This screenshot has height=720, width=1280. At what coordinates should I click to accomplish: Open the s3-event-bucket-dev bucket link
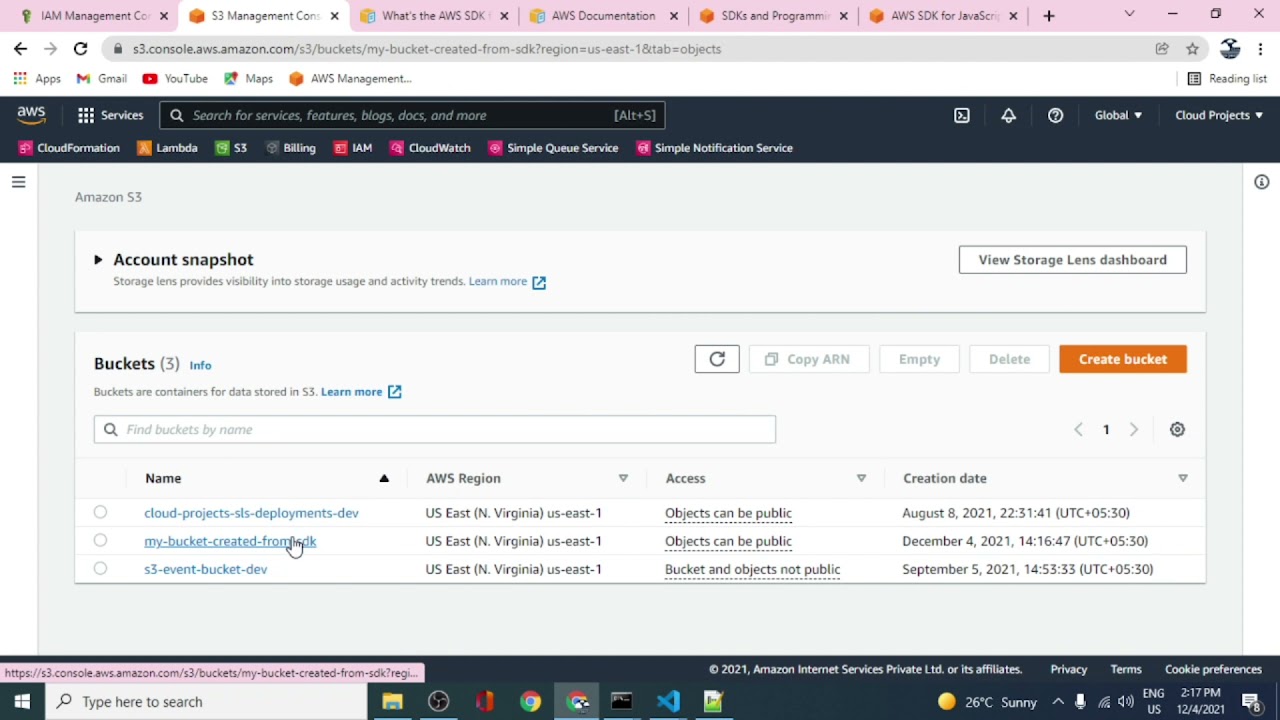(205, 568)
